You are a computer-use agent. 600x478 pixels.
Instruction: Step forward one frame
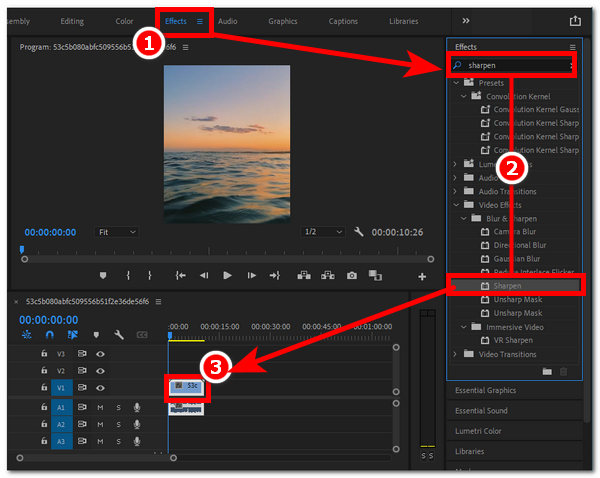pyautogui.click(x=252, y=275)
